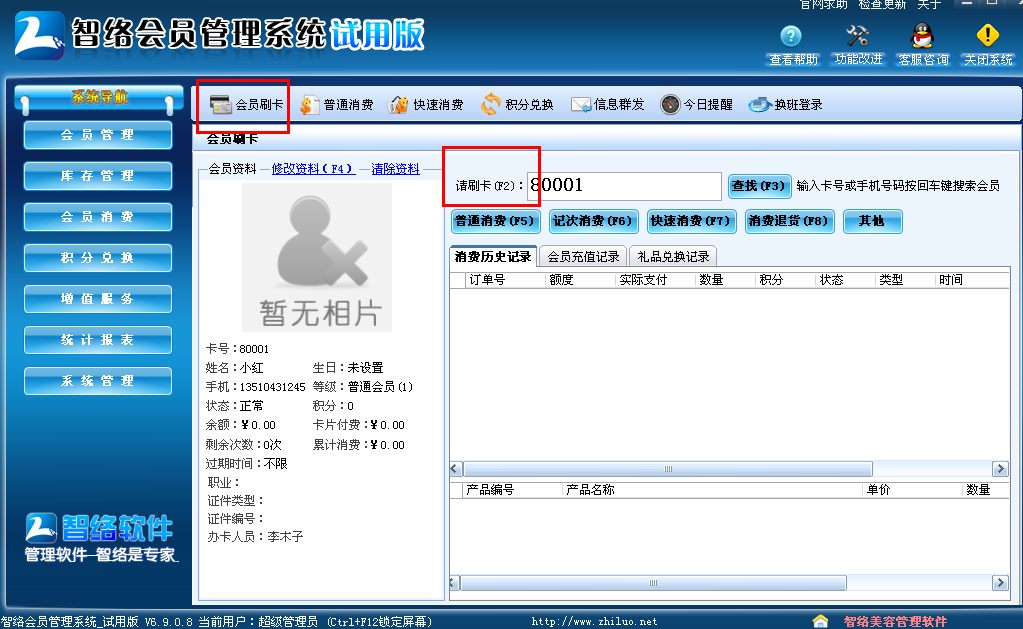The image size is (1023, 629).
Task: Click the 办卡人员：李木子 text
Action: [x=255, y=537]
